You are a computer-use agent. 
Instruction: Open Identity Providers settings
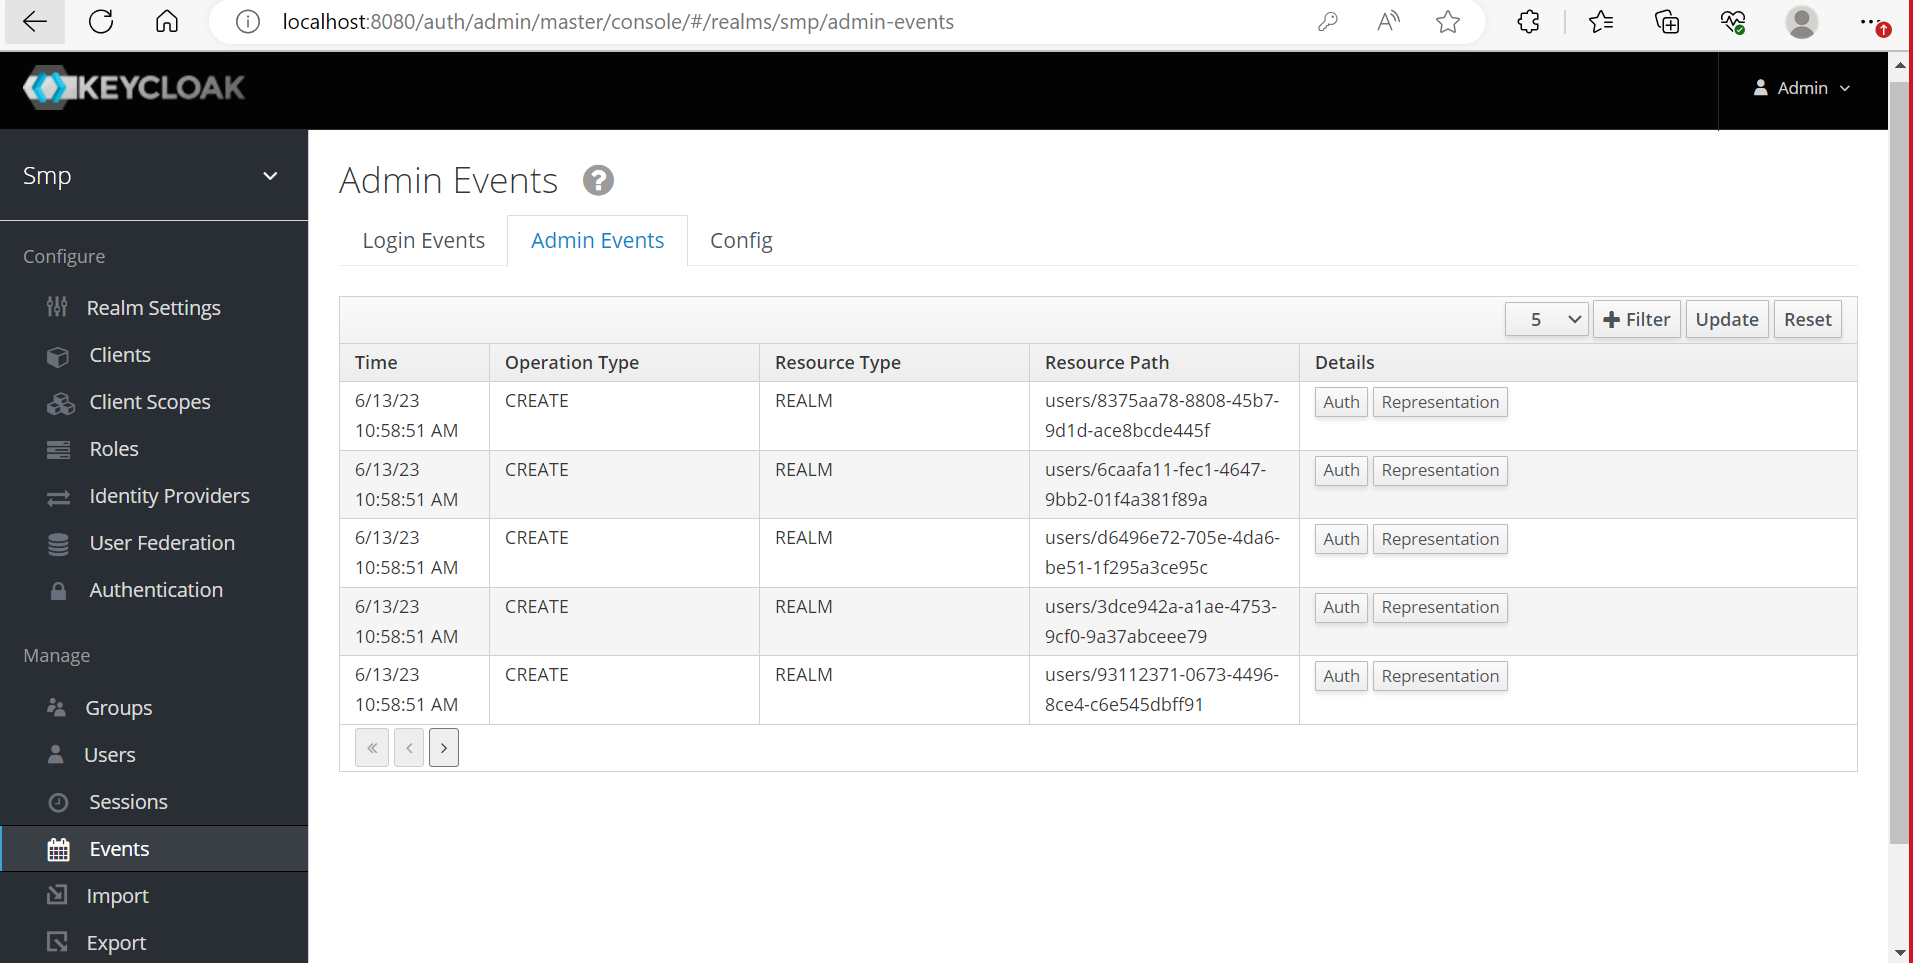point(60,495)
